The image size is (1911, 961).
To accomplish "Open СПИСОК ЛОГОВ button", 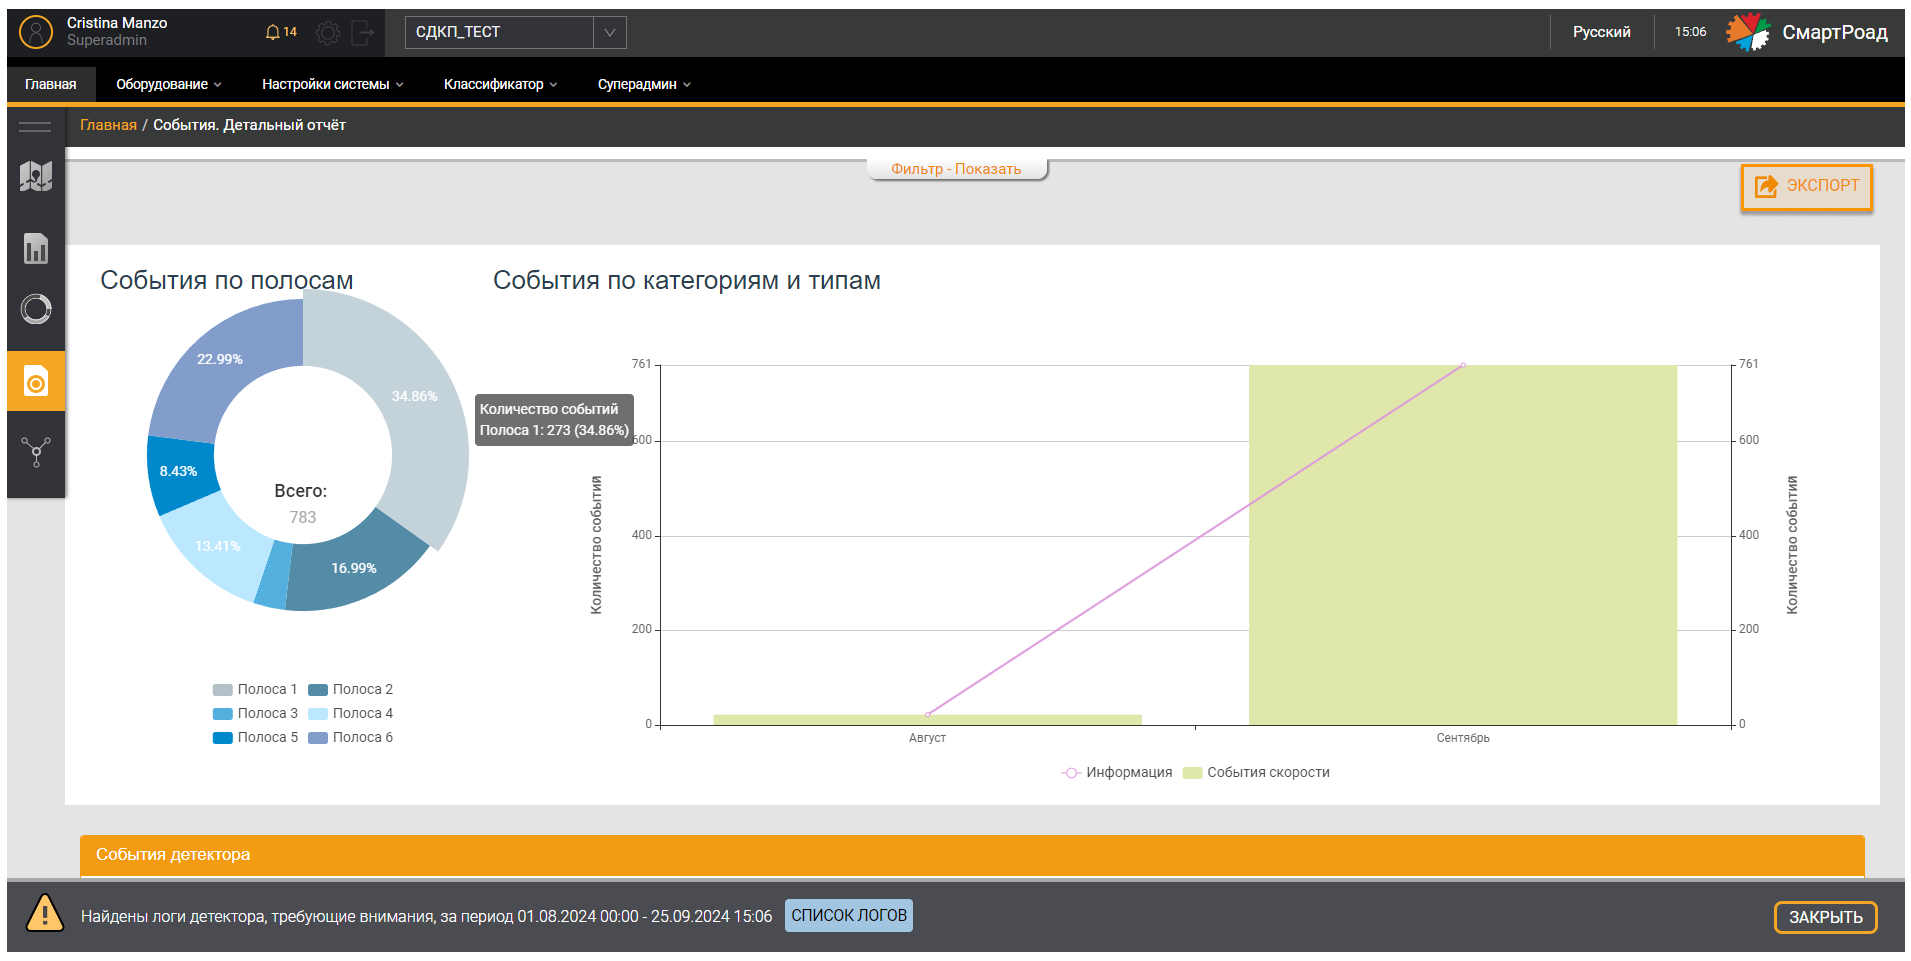I will (849, 916).
